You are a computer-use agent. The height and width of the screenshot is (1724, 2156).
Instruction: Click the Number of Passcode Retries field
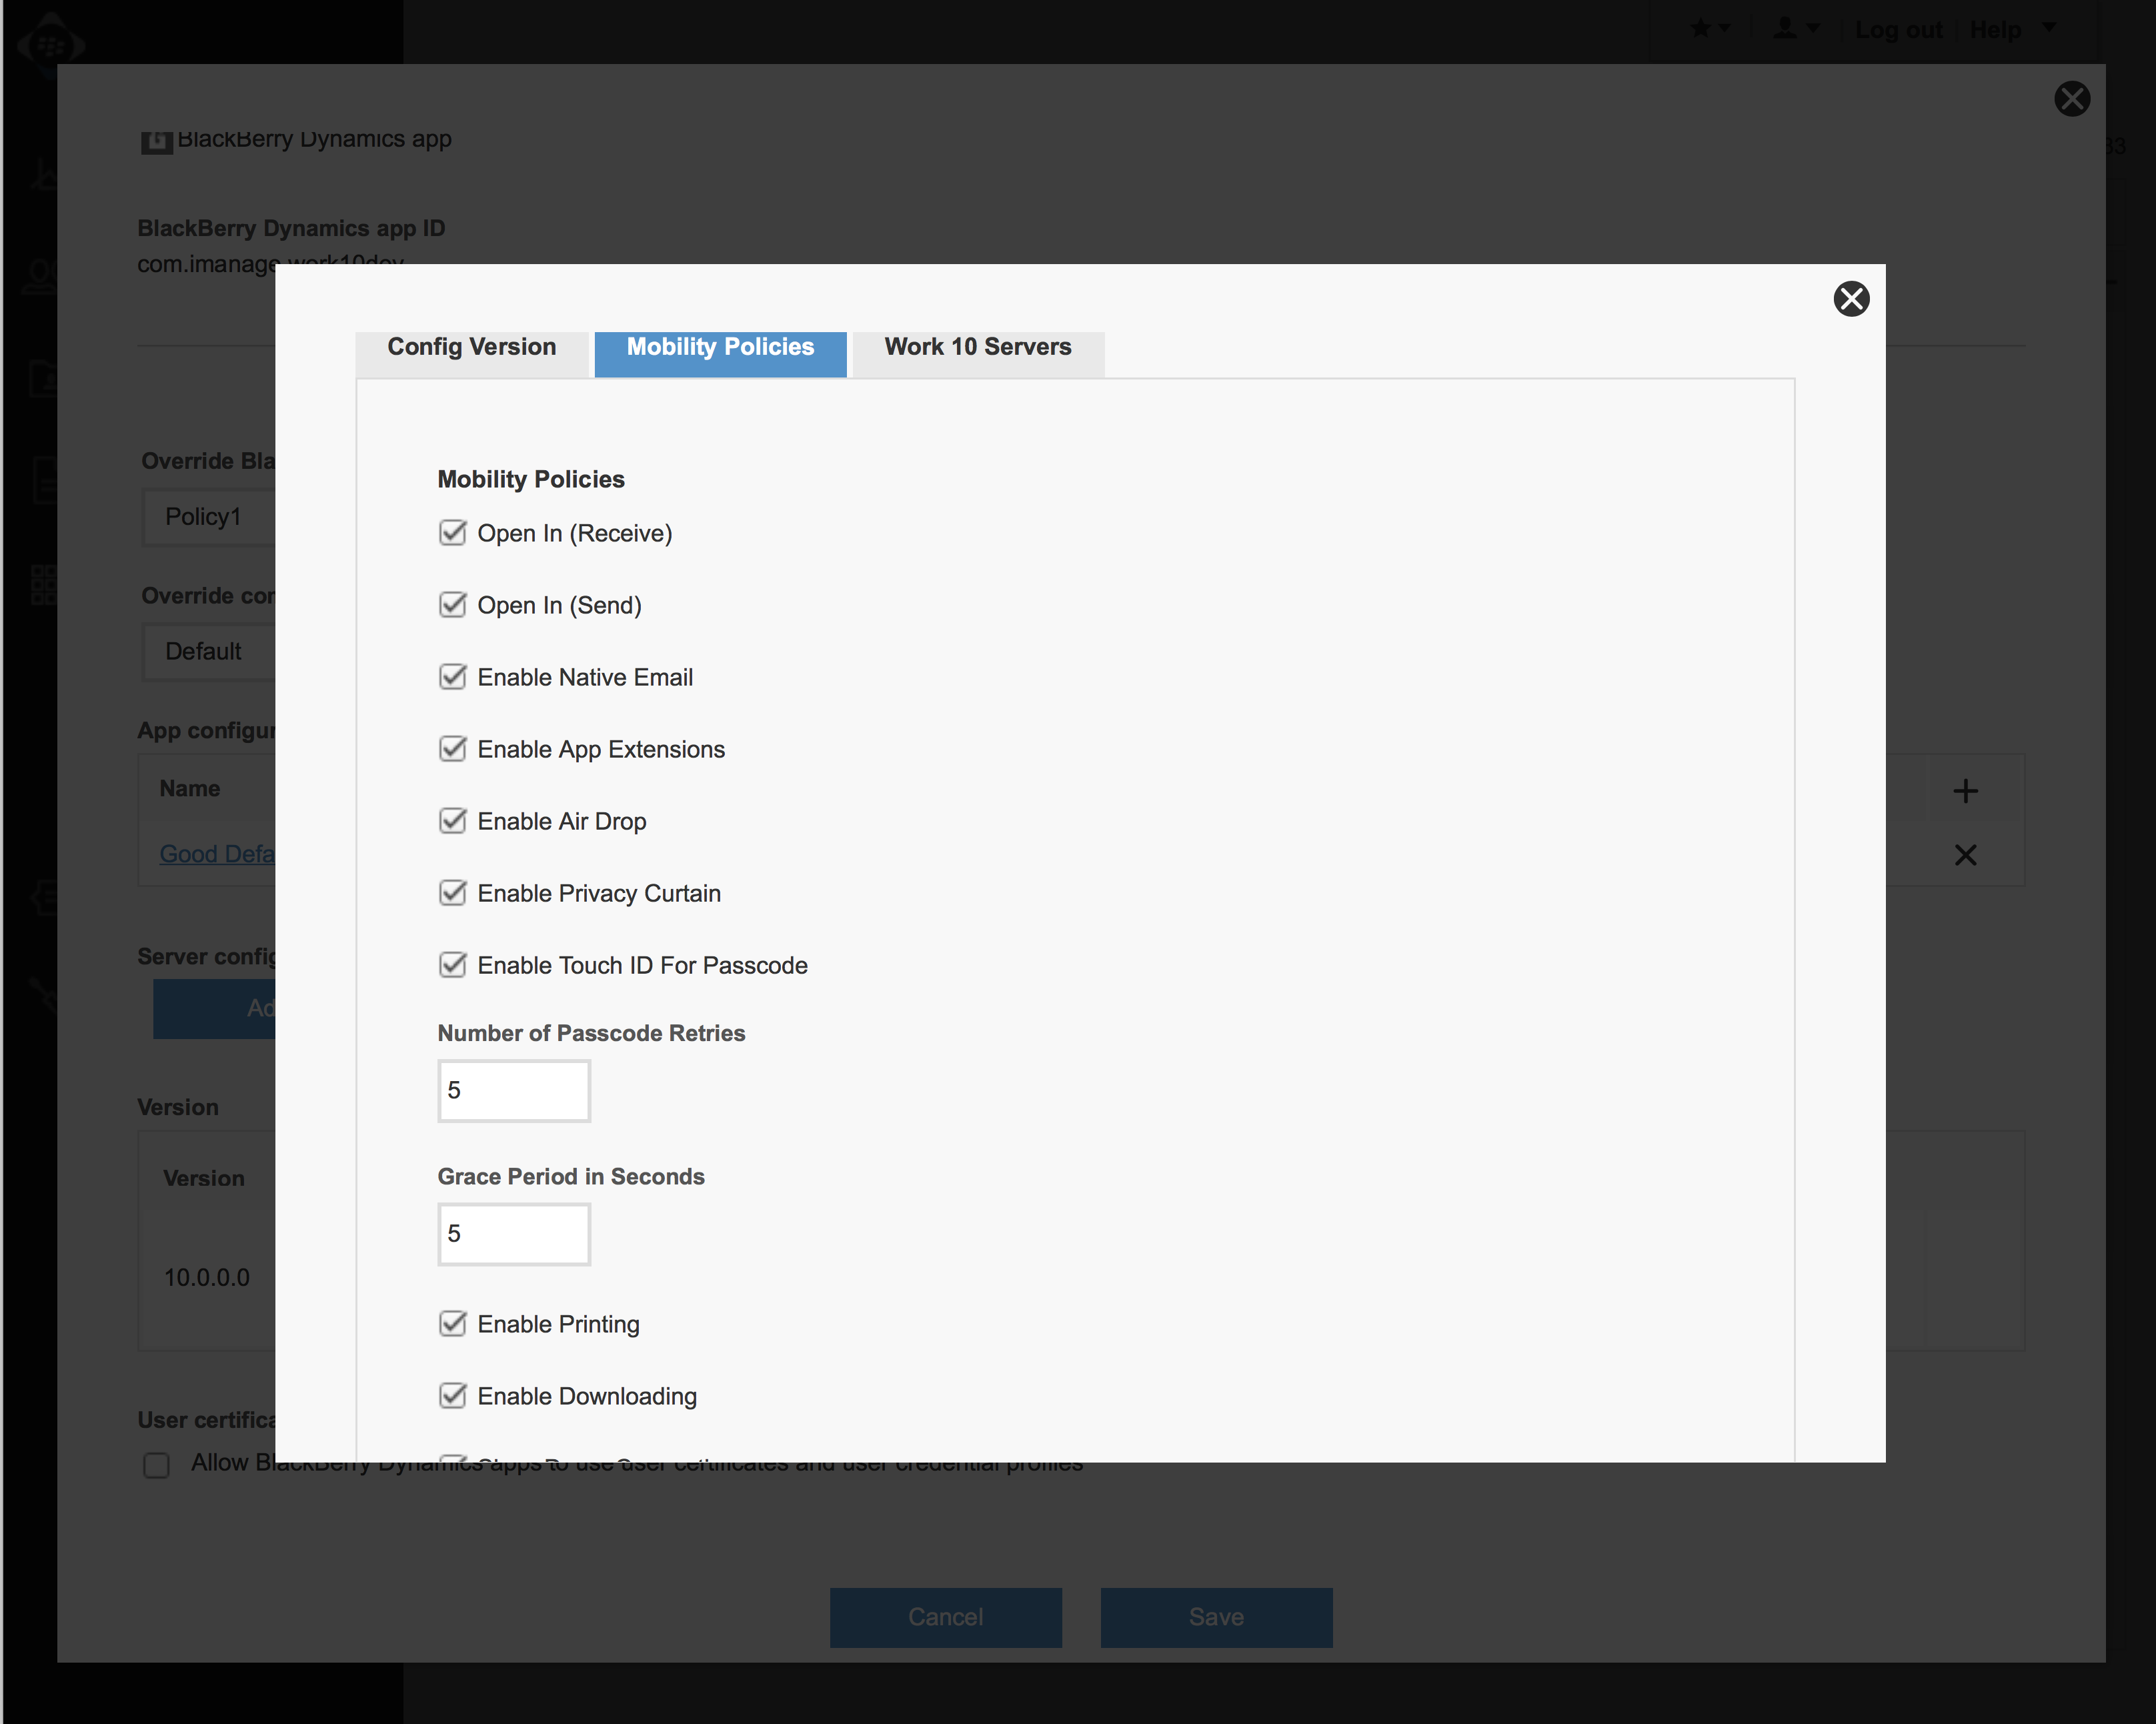point(514,1090)
